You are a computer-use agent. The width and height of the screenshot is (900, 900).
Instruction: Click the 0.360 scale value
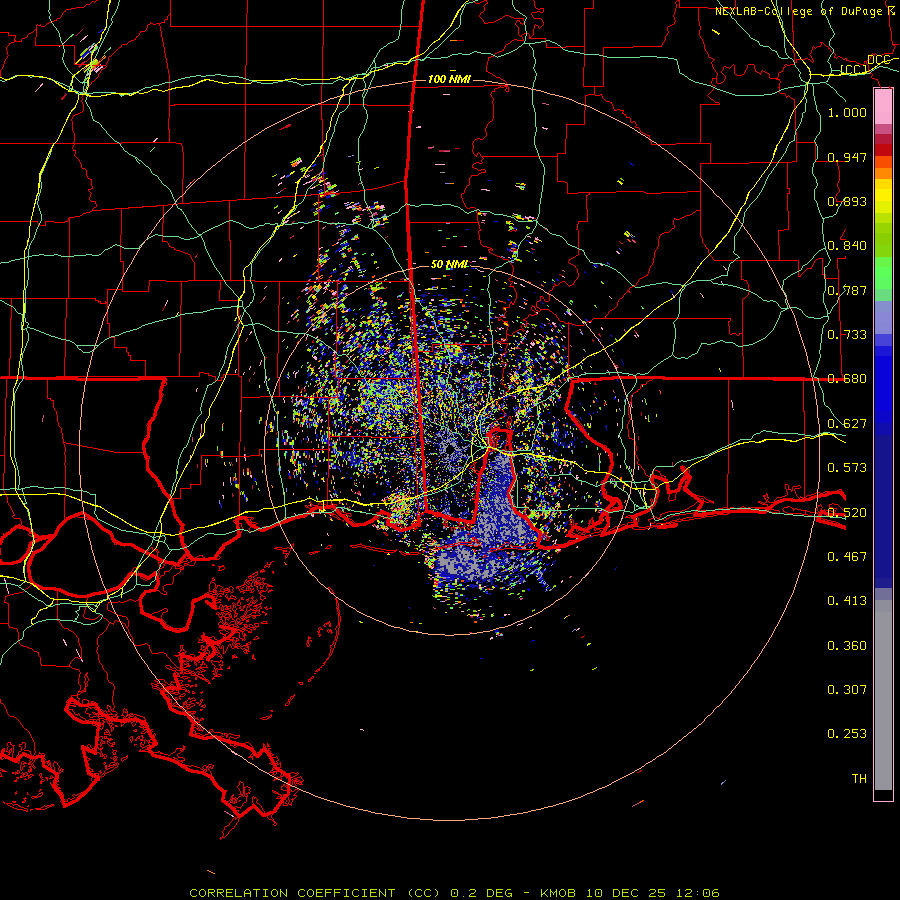847,645
